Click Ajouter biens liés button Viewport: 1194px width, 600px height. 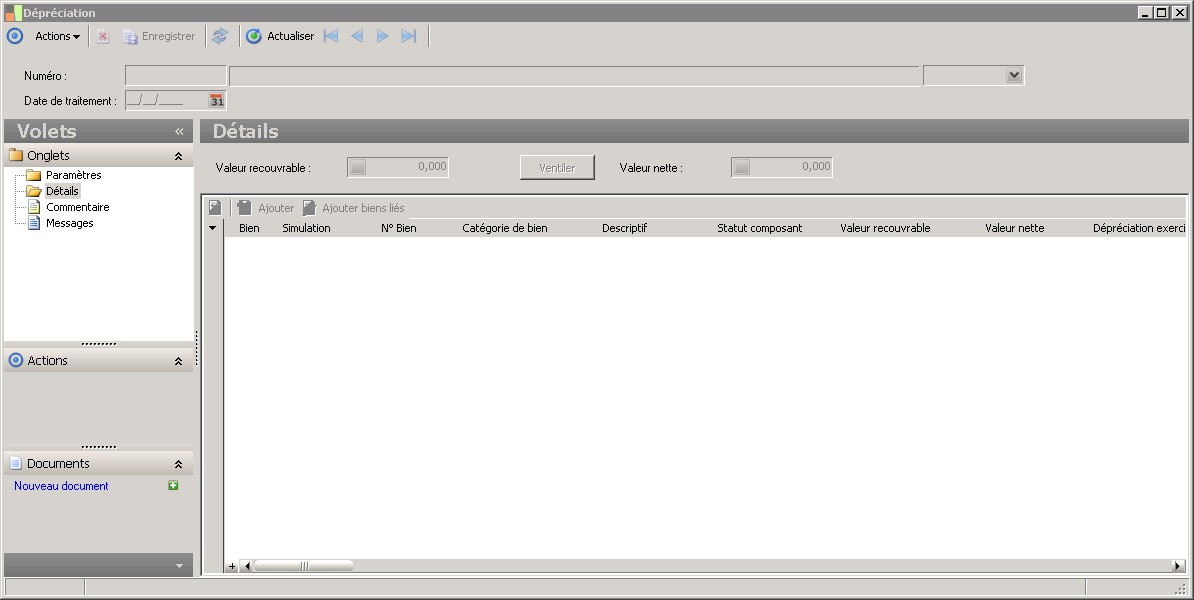353,207
